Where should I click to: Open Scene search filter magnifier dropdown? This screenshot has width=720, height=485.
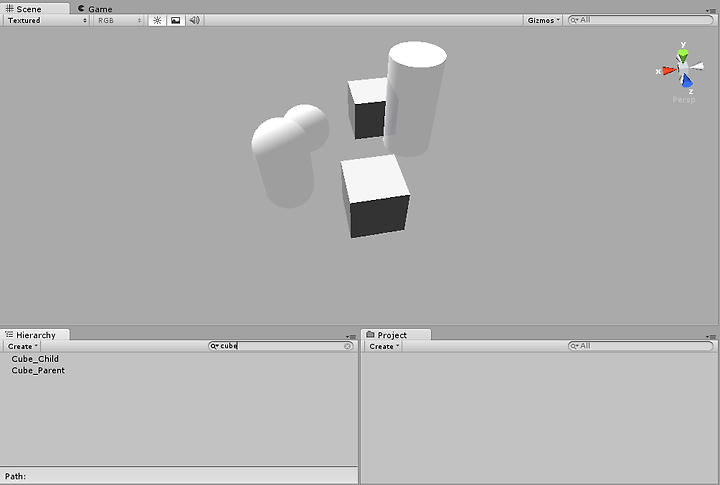574,20
